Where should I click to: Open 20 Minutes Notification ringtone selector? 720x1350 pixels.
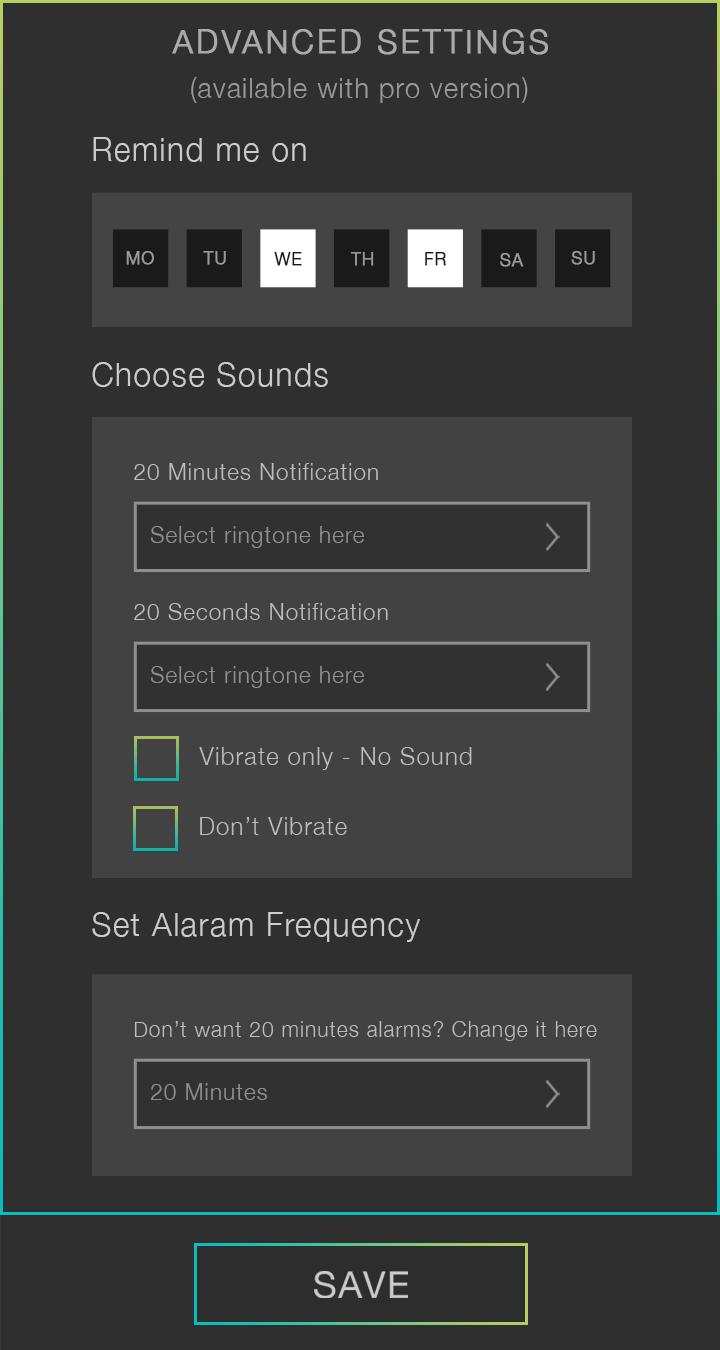point(340,537)
